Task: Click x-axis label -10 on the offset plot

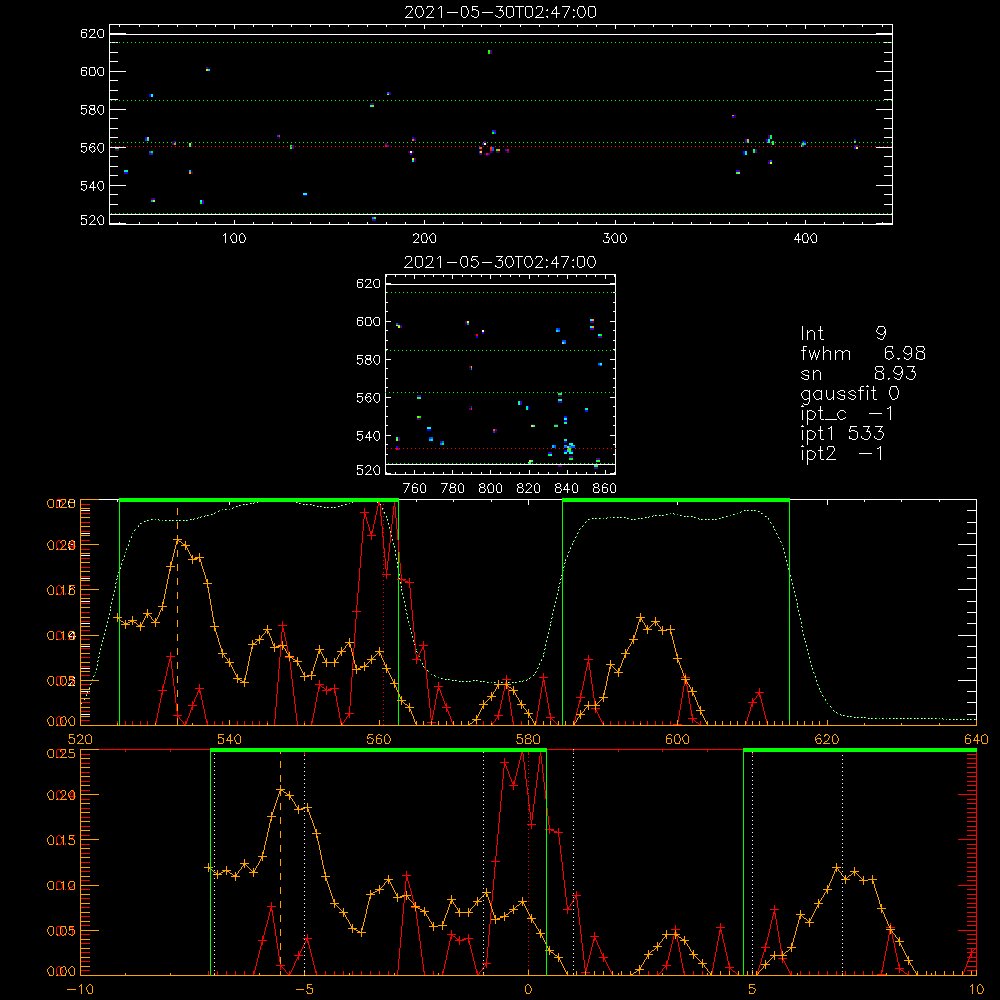Action: pyautogui.click(x=80, y=989)
